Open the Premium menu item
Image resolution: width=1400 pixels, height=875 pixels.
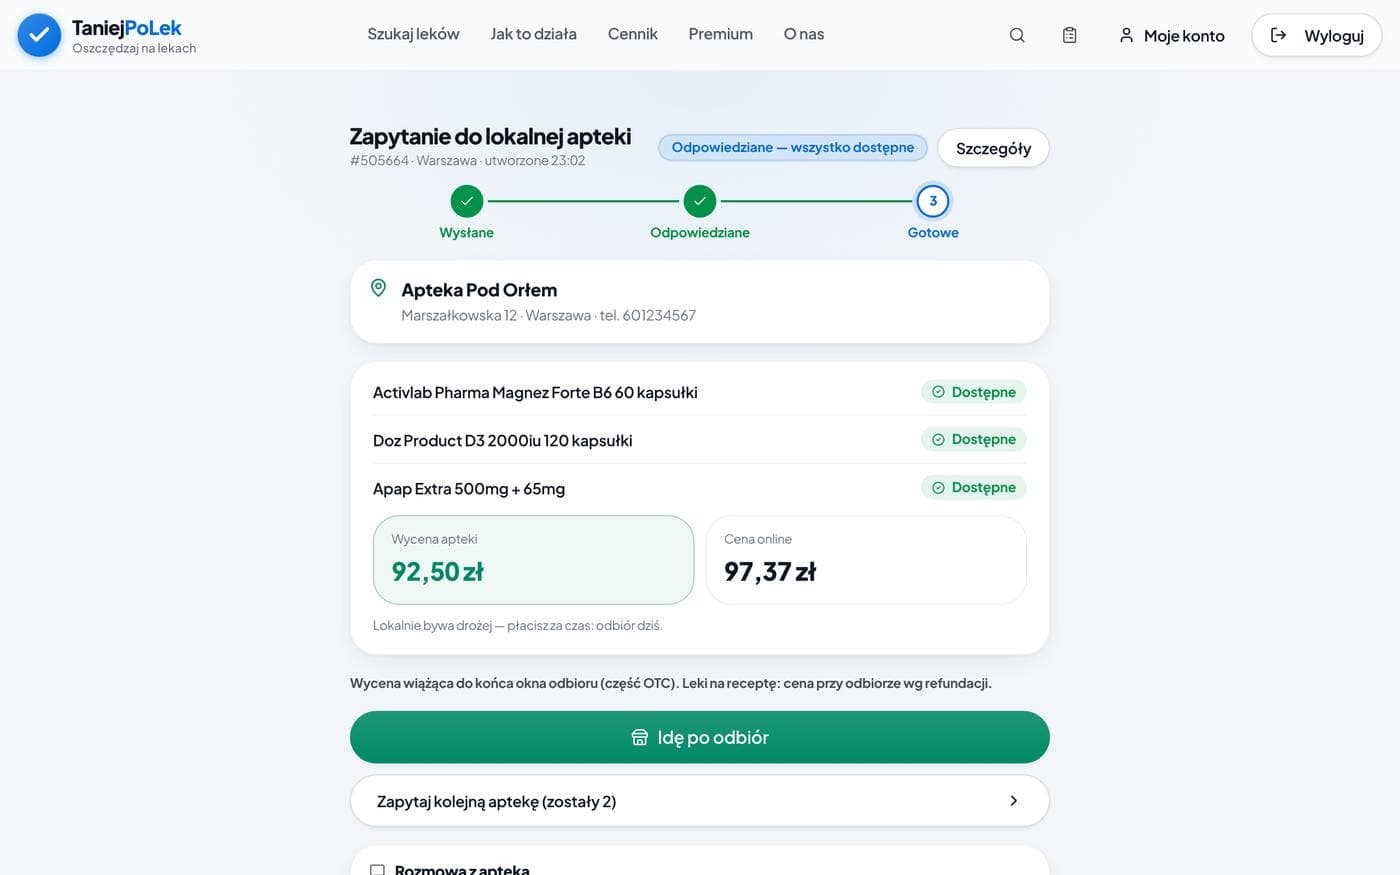click(720, 34)
